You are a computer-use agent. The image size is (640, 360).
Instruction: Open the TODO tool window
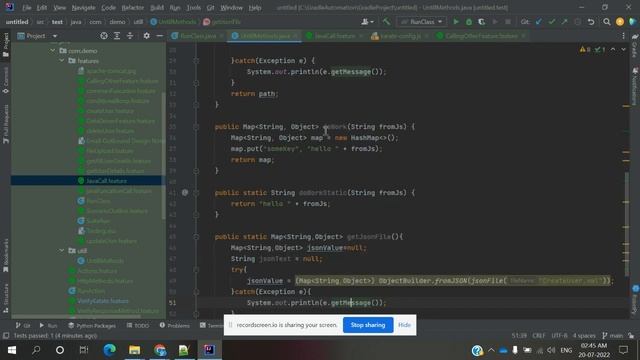tap(138, 325)
